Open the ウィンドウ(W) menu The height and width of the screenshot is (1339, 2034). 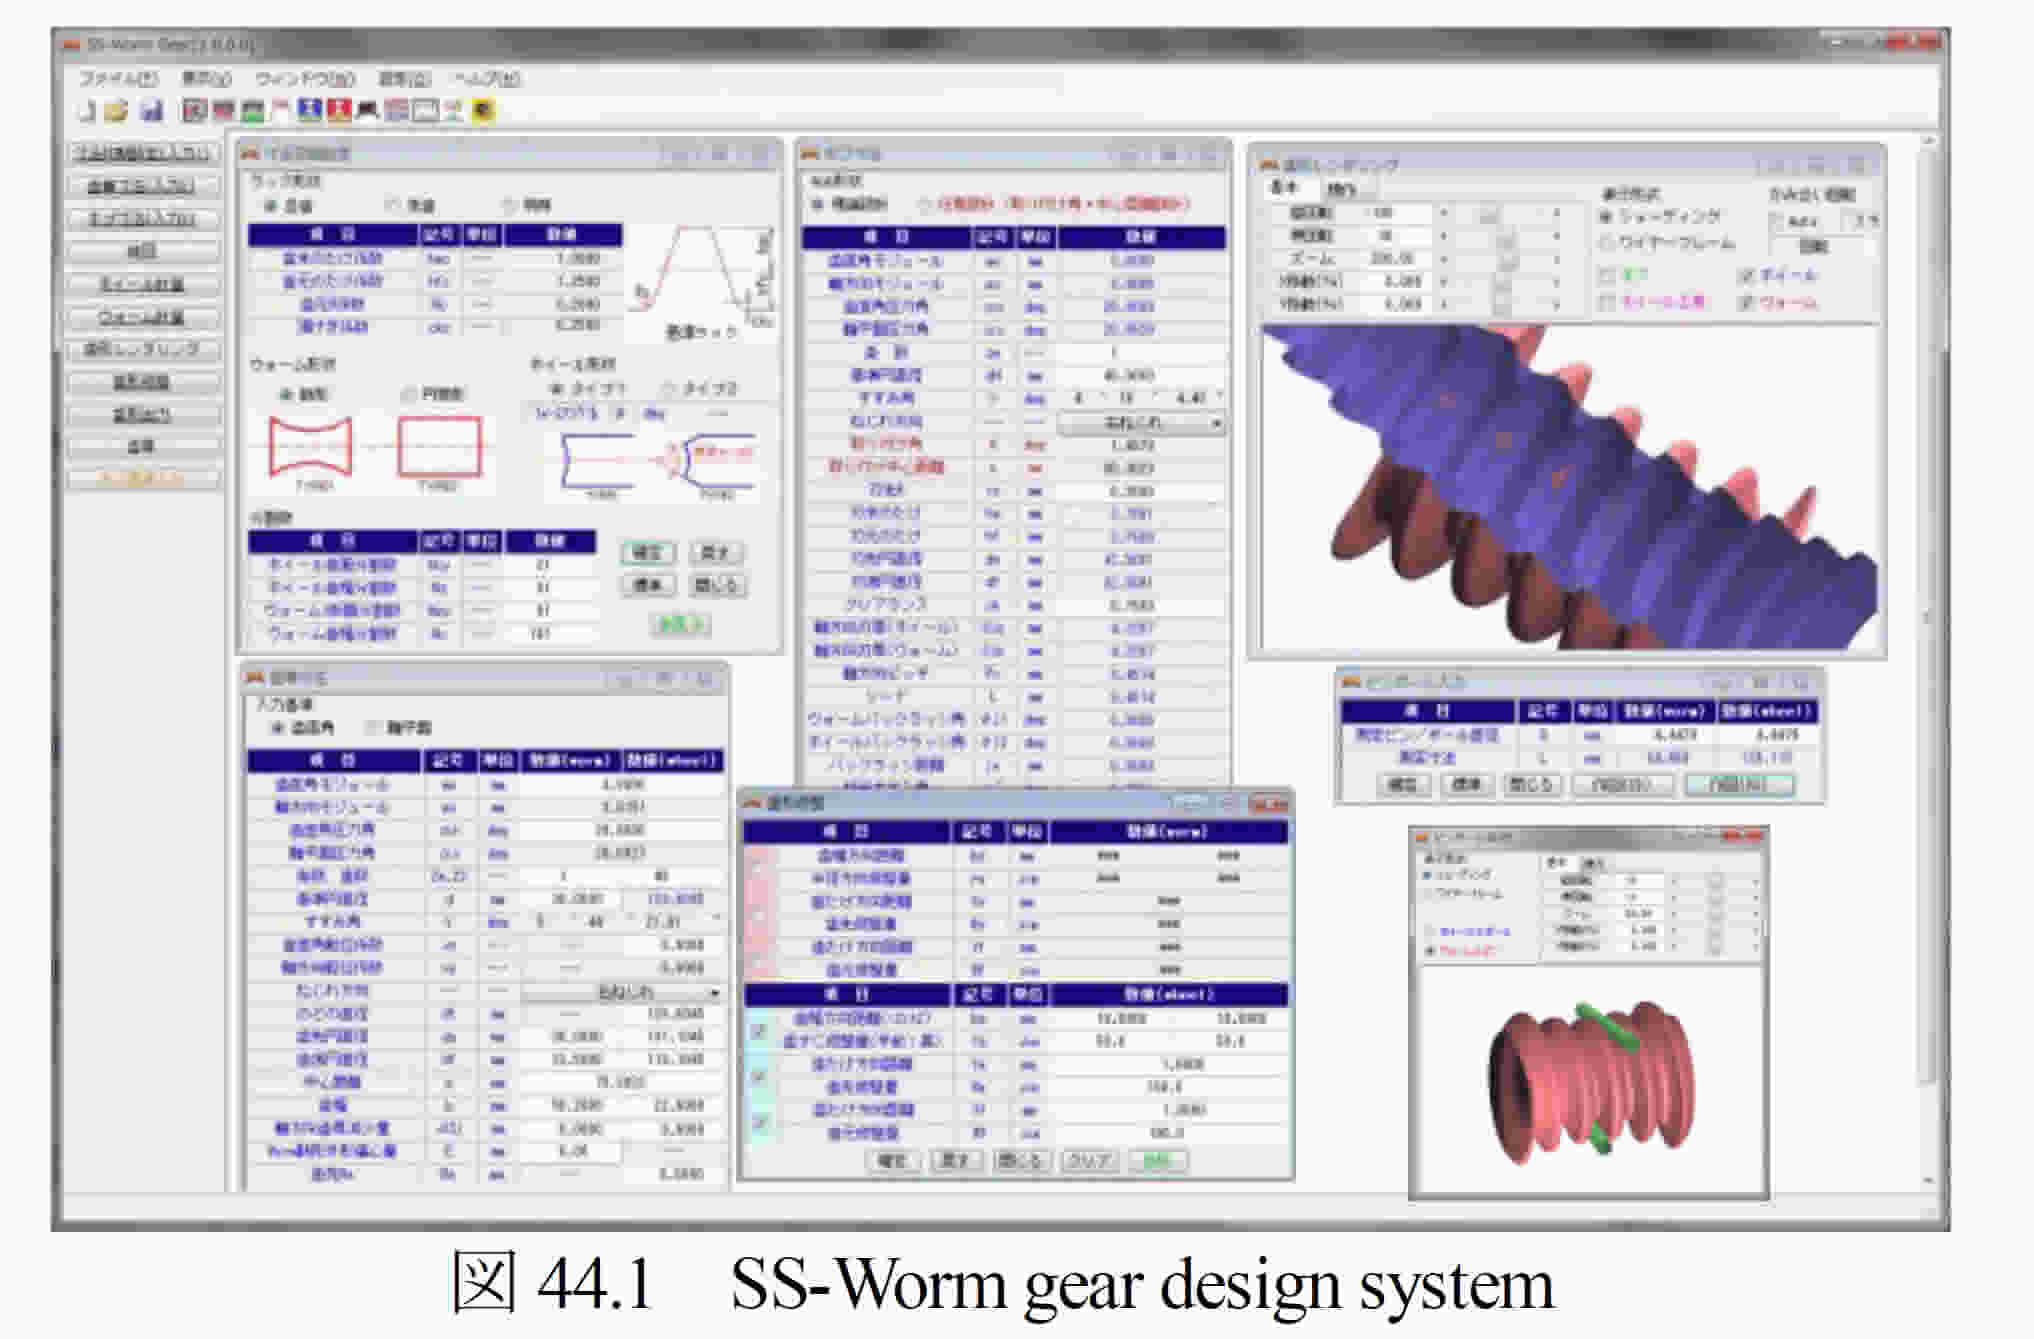tap(304, 78)
